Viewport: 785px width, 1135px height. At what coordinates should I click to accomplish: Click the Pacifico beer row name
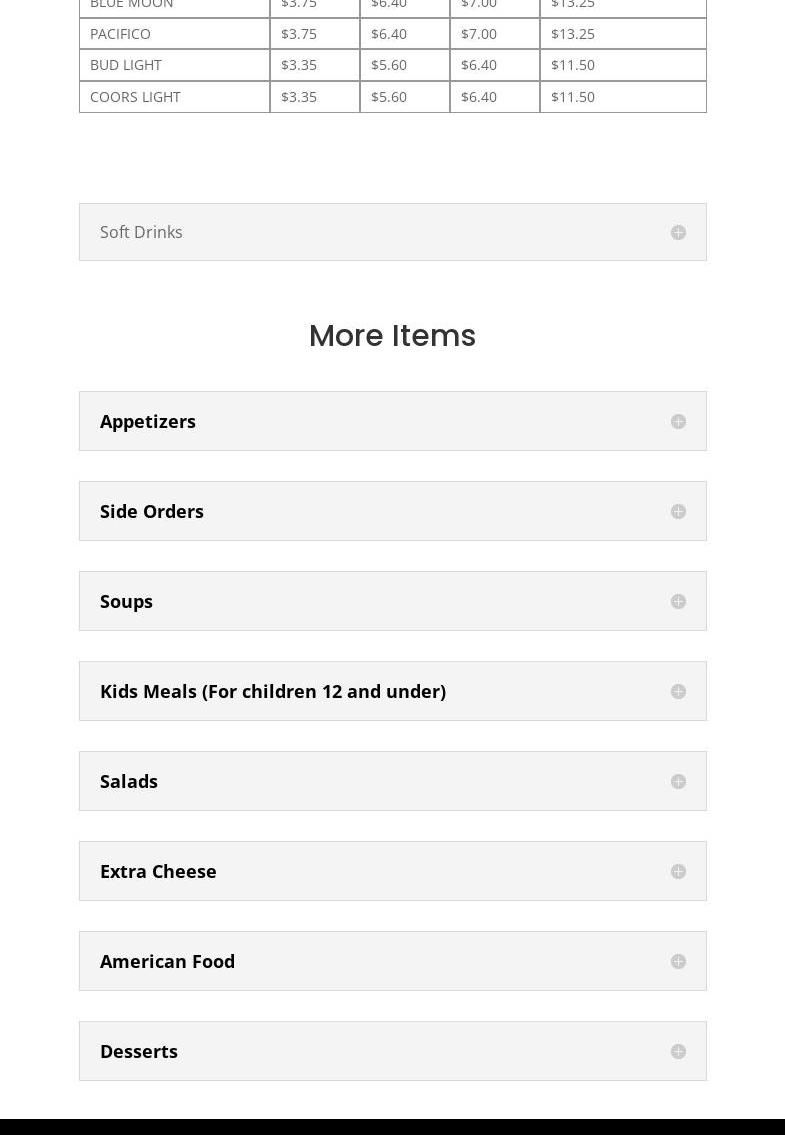pyautogui.click(x=121, y=34)
